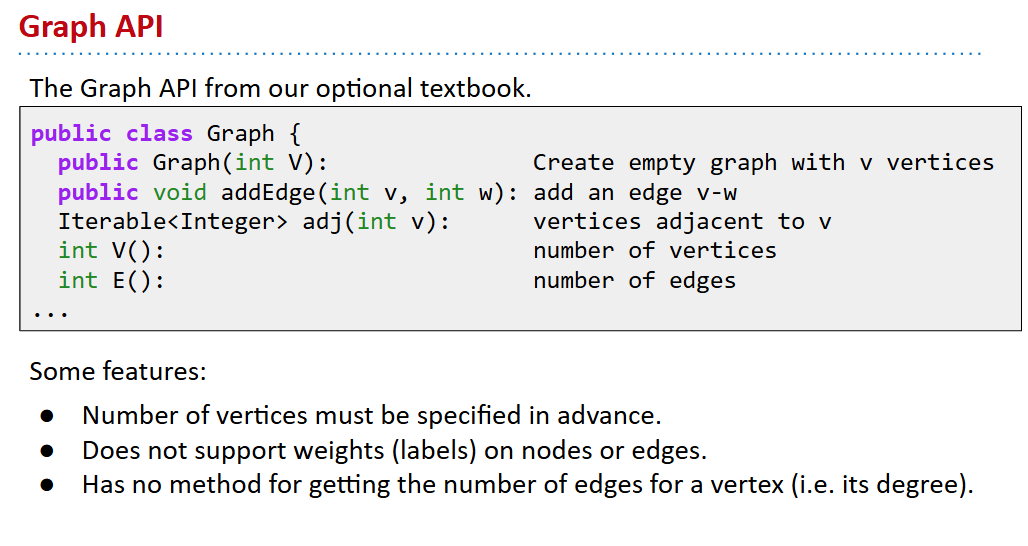The height and width of the screenshot is (546, 1028).
Task: Click the 'public class Graph {' code line
Action: (165, 133)
